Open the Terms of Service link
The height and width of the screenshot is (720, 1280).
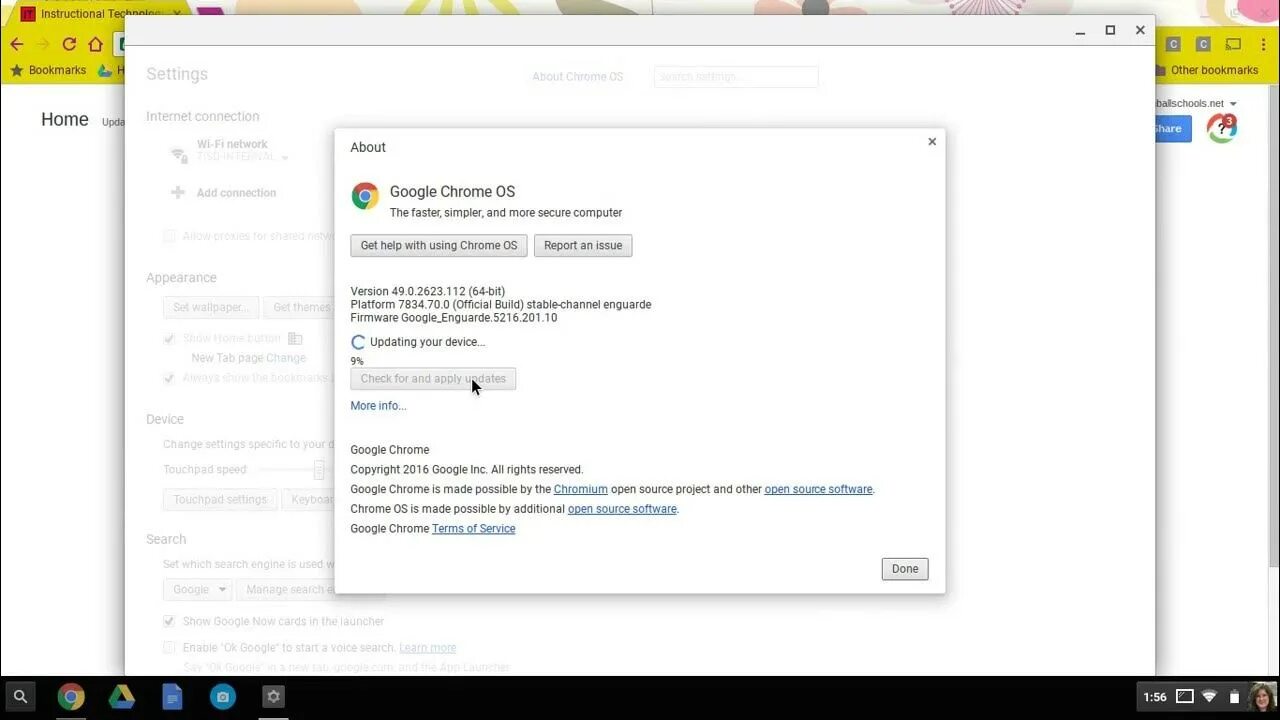coord(474,529)
